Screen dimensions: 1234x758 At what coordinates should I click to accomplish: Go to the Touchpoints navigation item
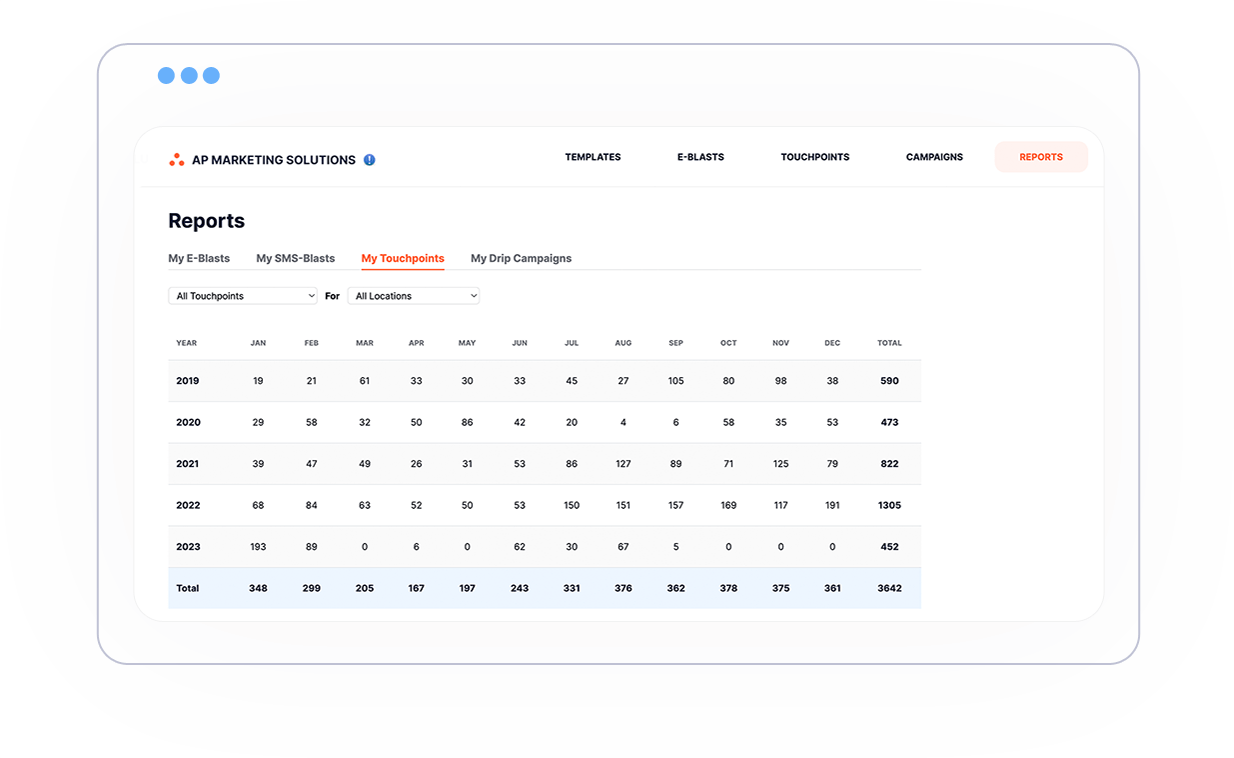[815, 157]
